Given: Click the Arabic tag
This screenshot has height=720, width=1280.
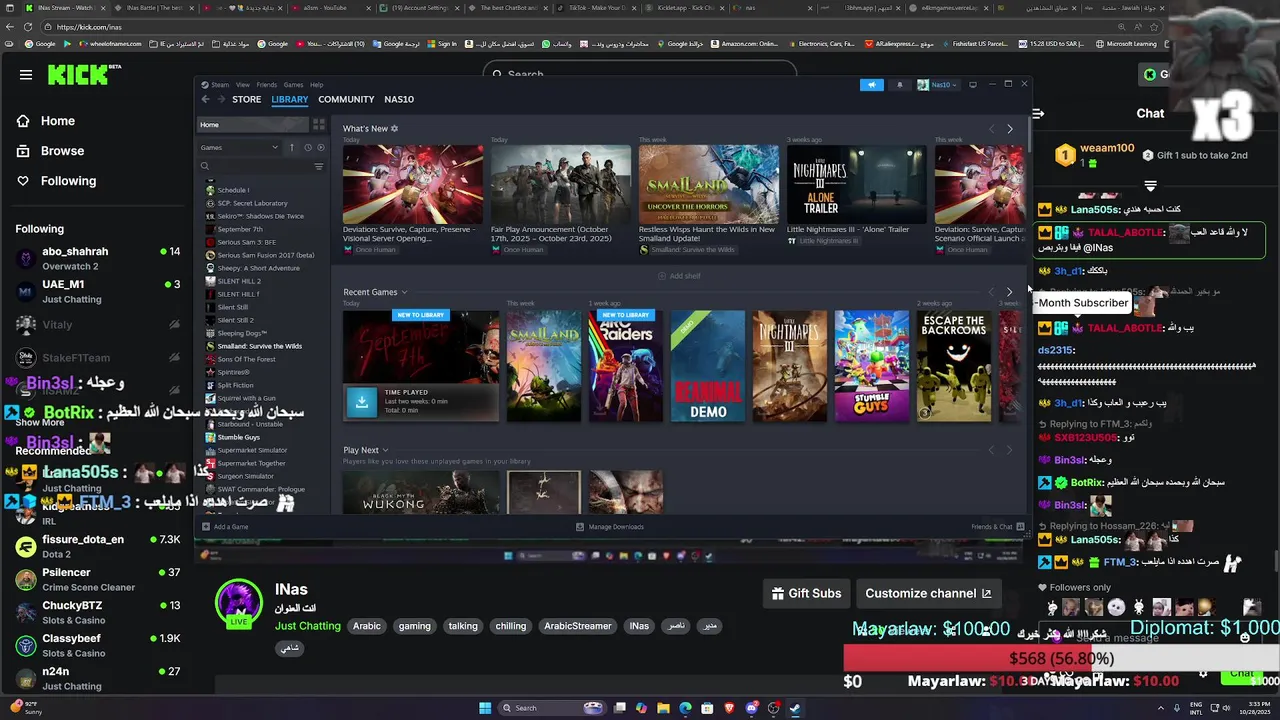Looking at the screenshot, I should coord(367,626).
